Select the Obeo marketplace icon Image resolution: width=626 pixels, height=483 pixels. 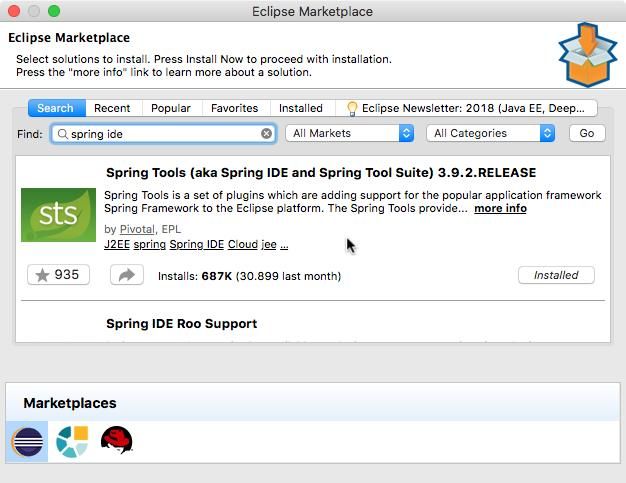(x=72, y=440)
